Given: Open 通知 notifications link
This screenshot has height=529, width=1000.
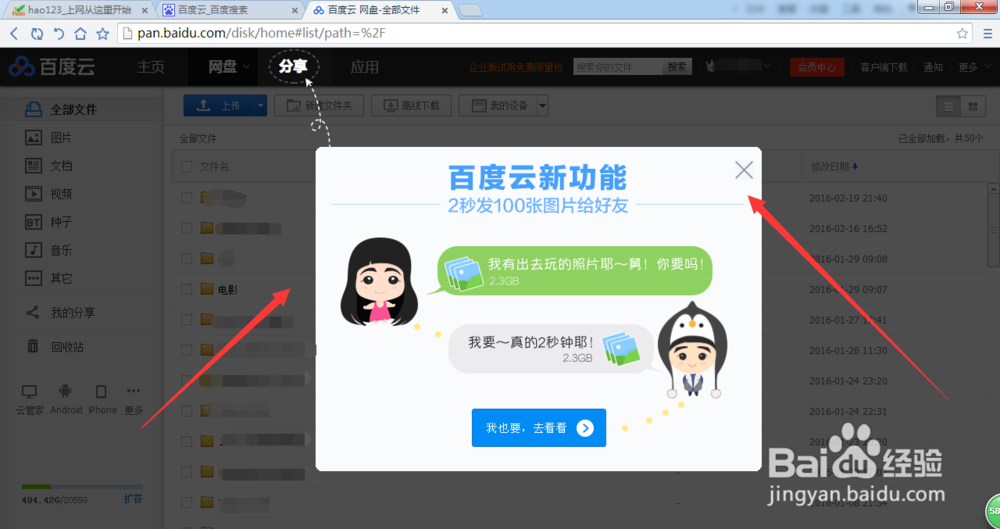Looking at the screenshot, I should click(933, 67).
